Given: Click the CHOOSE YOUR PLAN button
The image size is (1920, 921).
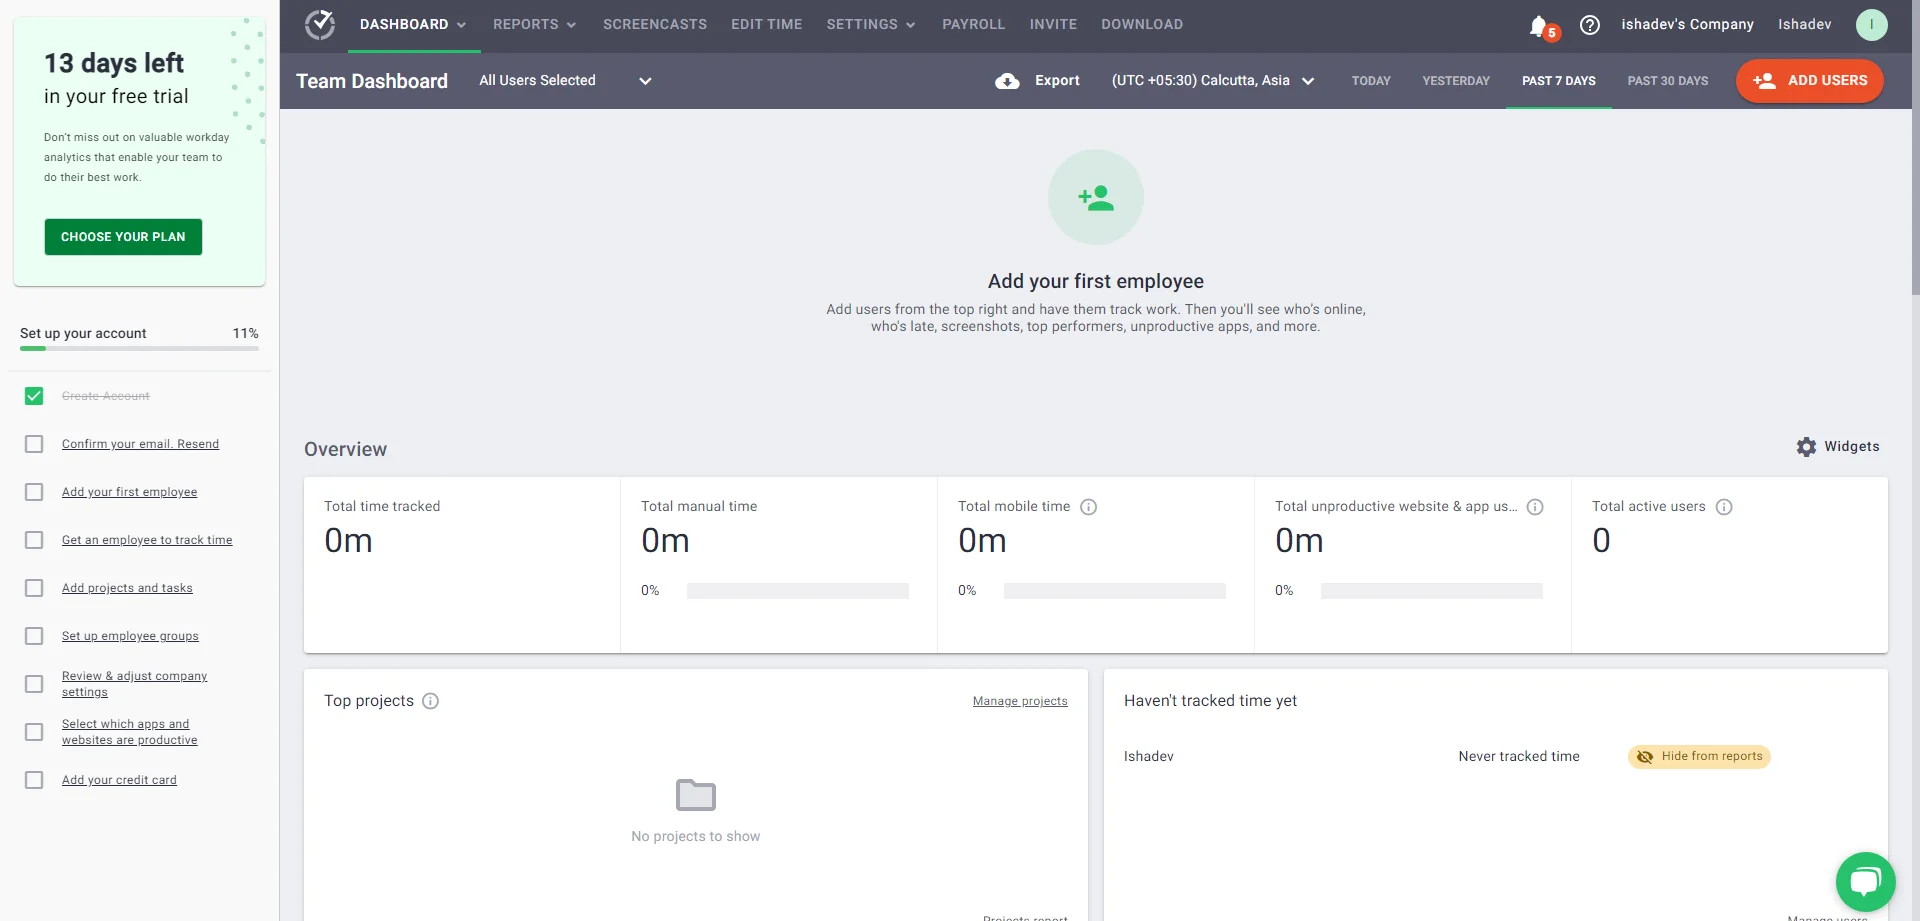Looking at the screenshot, I should pyautogui.click(x=123, y=237).
